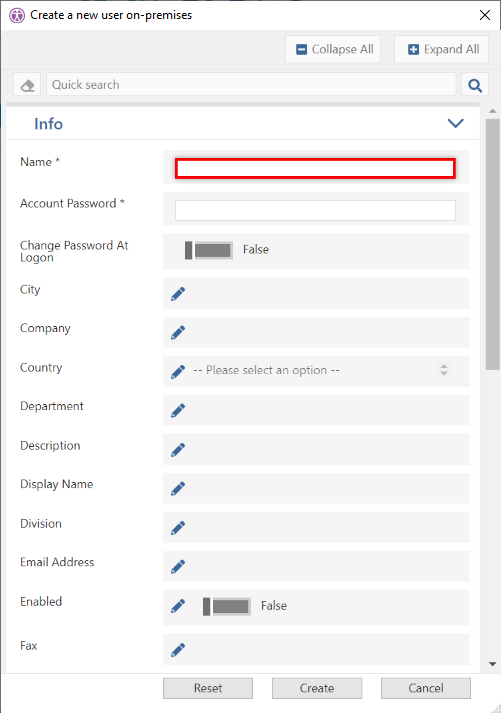Toggle Change Password At Logon switch
This screenshot has width=501, height=713.
[209, 250]
